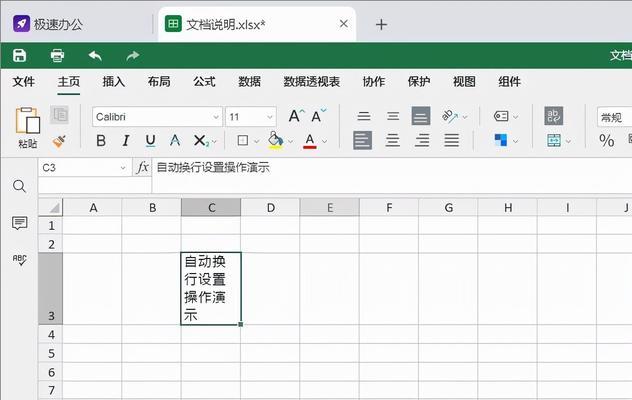Screen dimensions: 632x400
Task: Redo the last action
Action: click(x=133, y=55)
